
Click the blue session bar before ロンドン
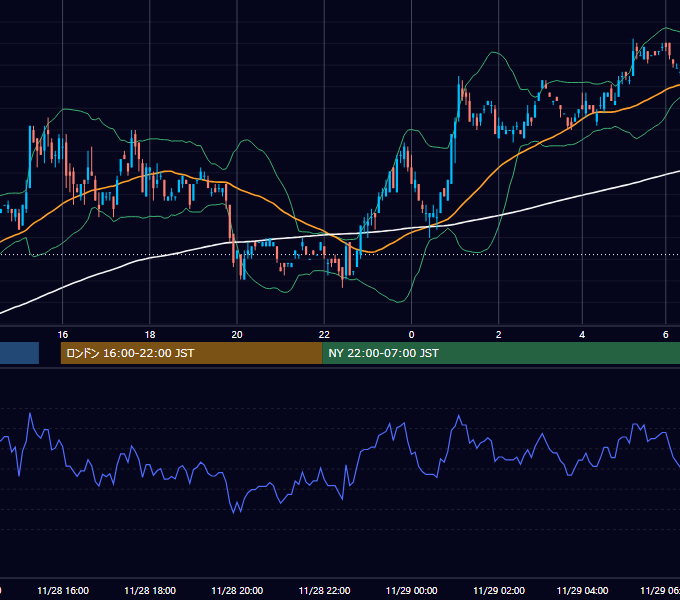[x=20, y=353]
